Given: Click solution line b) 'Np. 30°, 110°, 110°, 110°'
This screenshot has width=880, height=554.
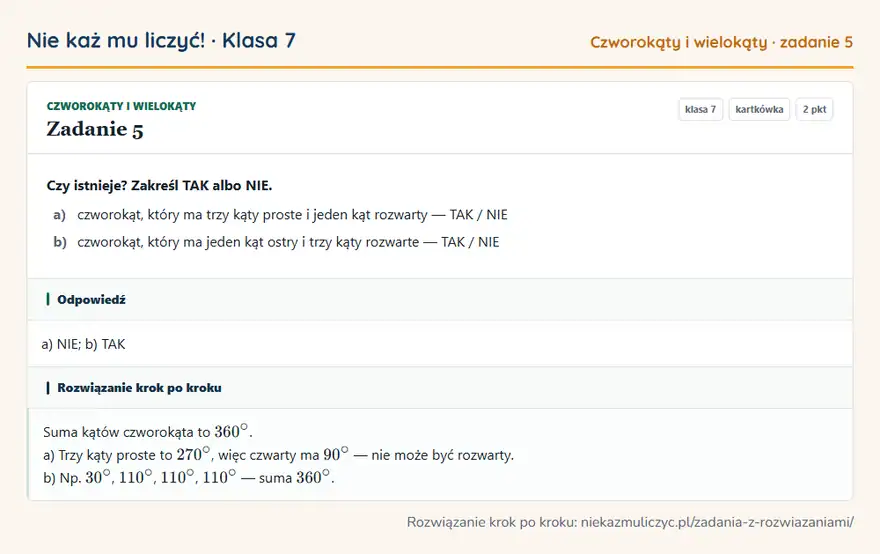Looking at the screenshot, I should [189, 478].
